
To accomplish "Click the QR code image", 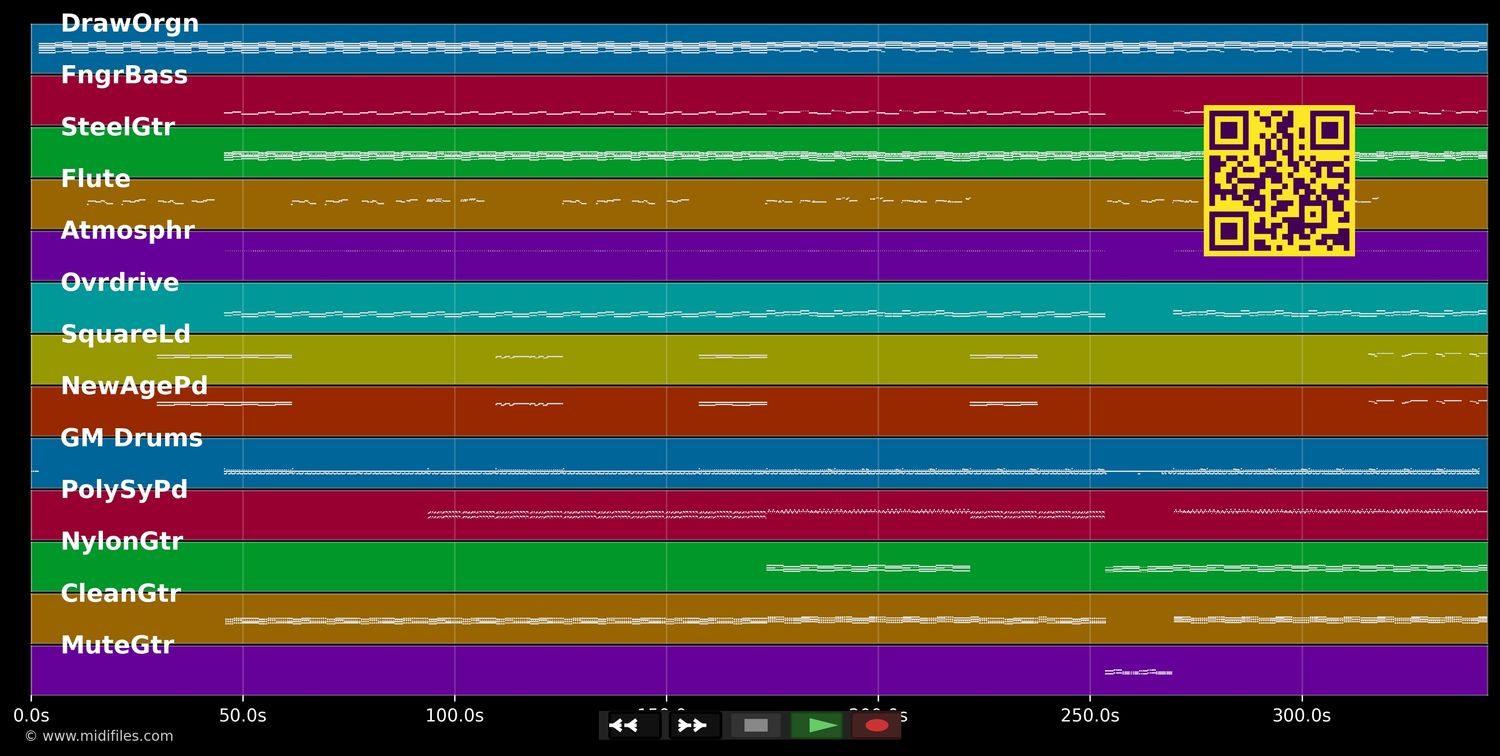I will 1280,181.
